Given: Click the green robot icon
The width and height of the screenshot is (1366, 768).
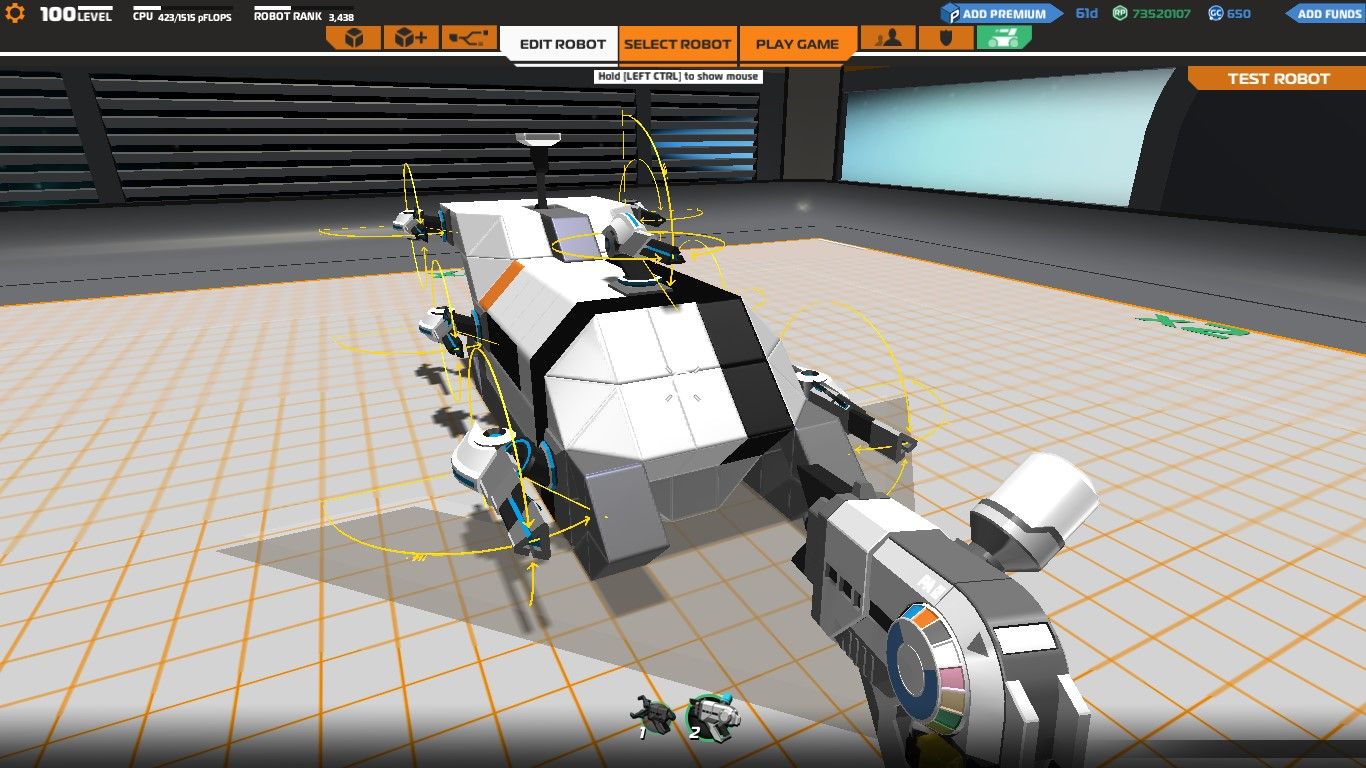Looking at the screenshot, I should (1003, 38).
